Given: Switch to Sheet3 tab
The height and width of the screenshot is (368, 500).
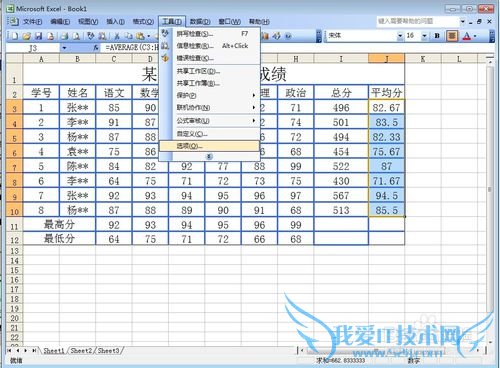Looking at the screenshot, I should pos(108,350).
